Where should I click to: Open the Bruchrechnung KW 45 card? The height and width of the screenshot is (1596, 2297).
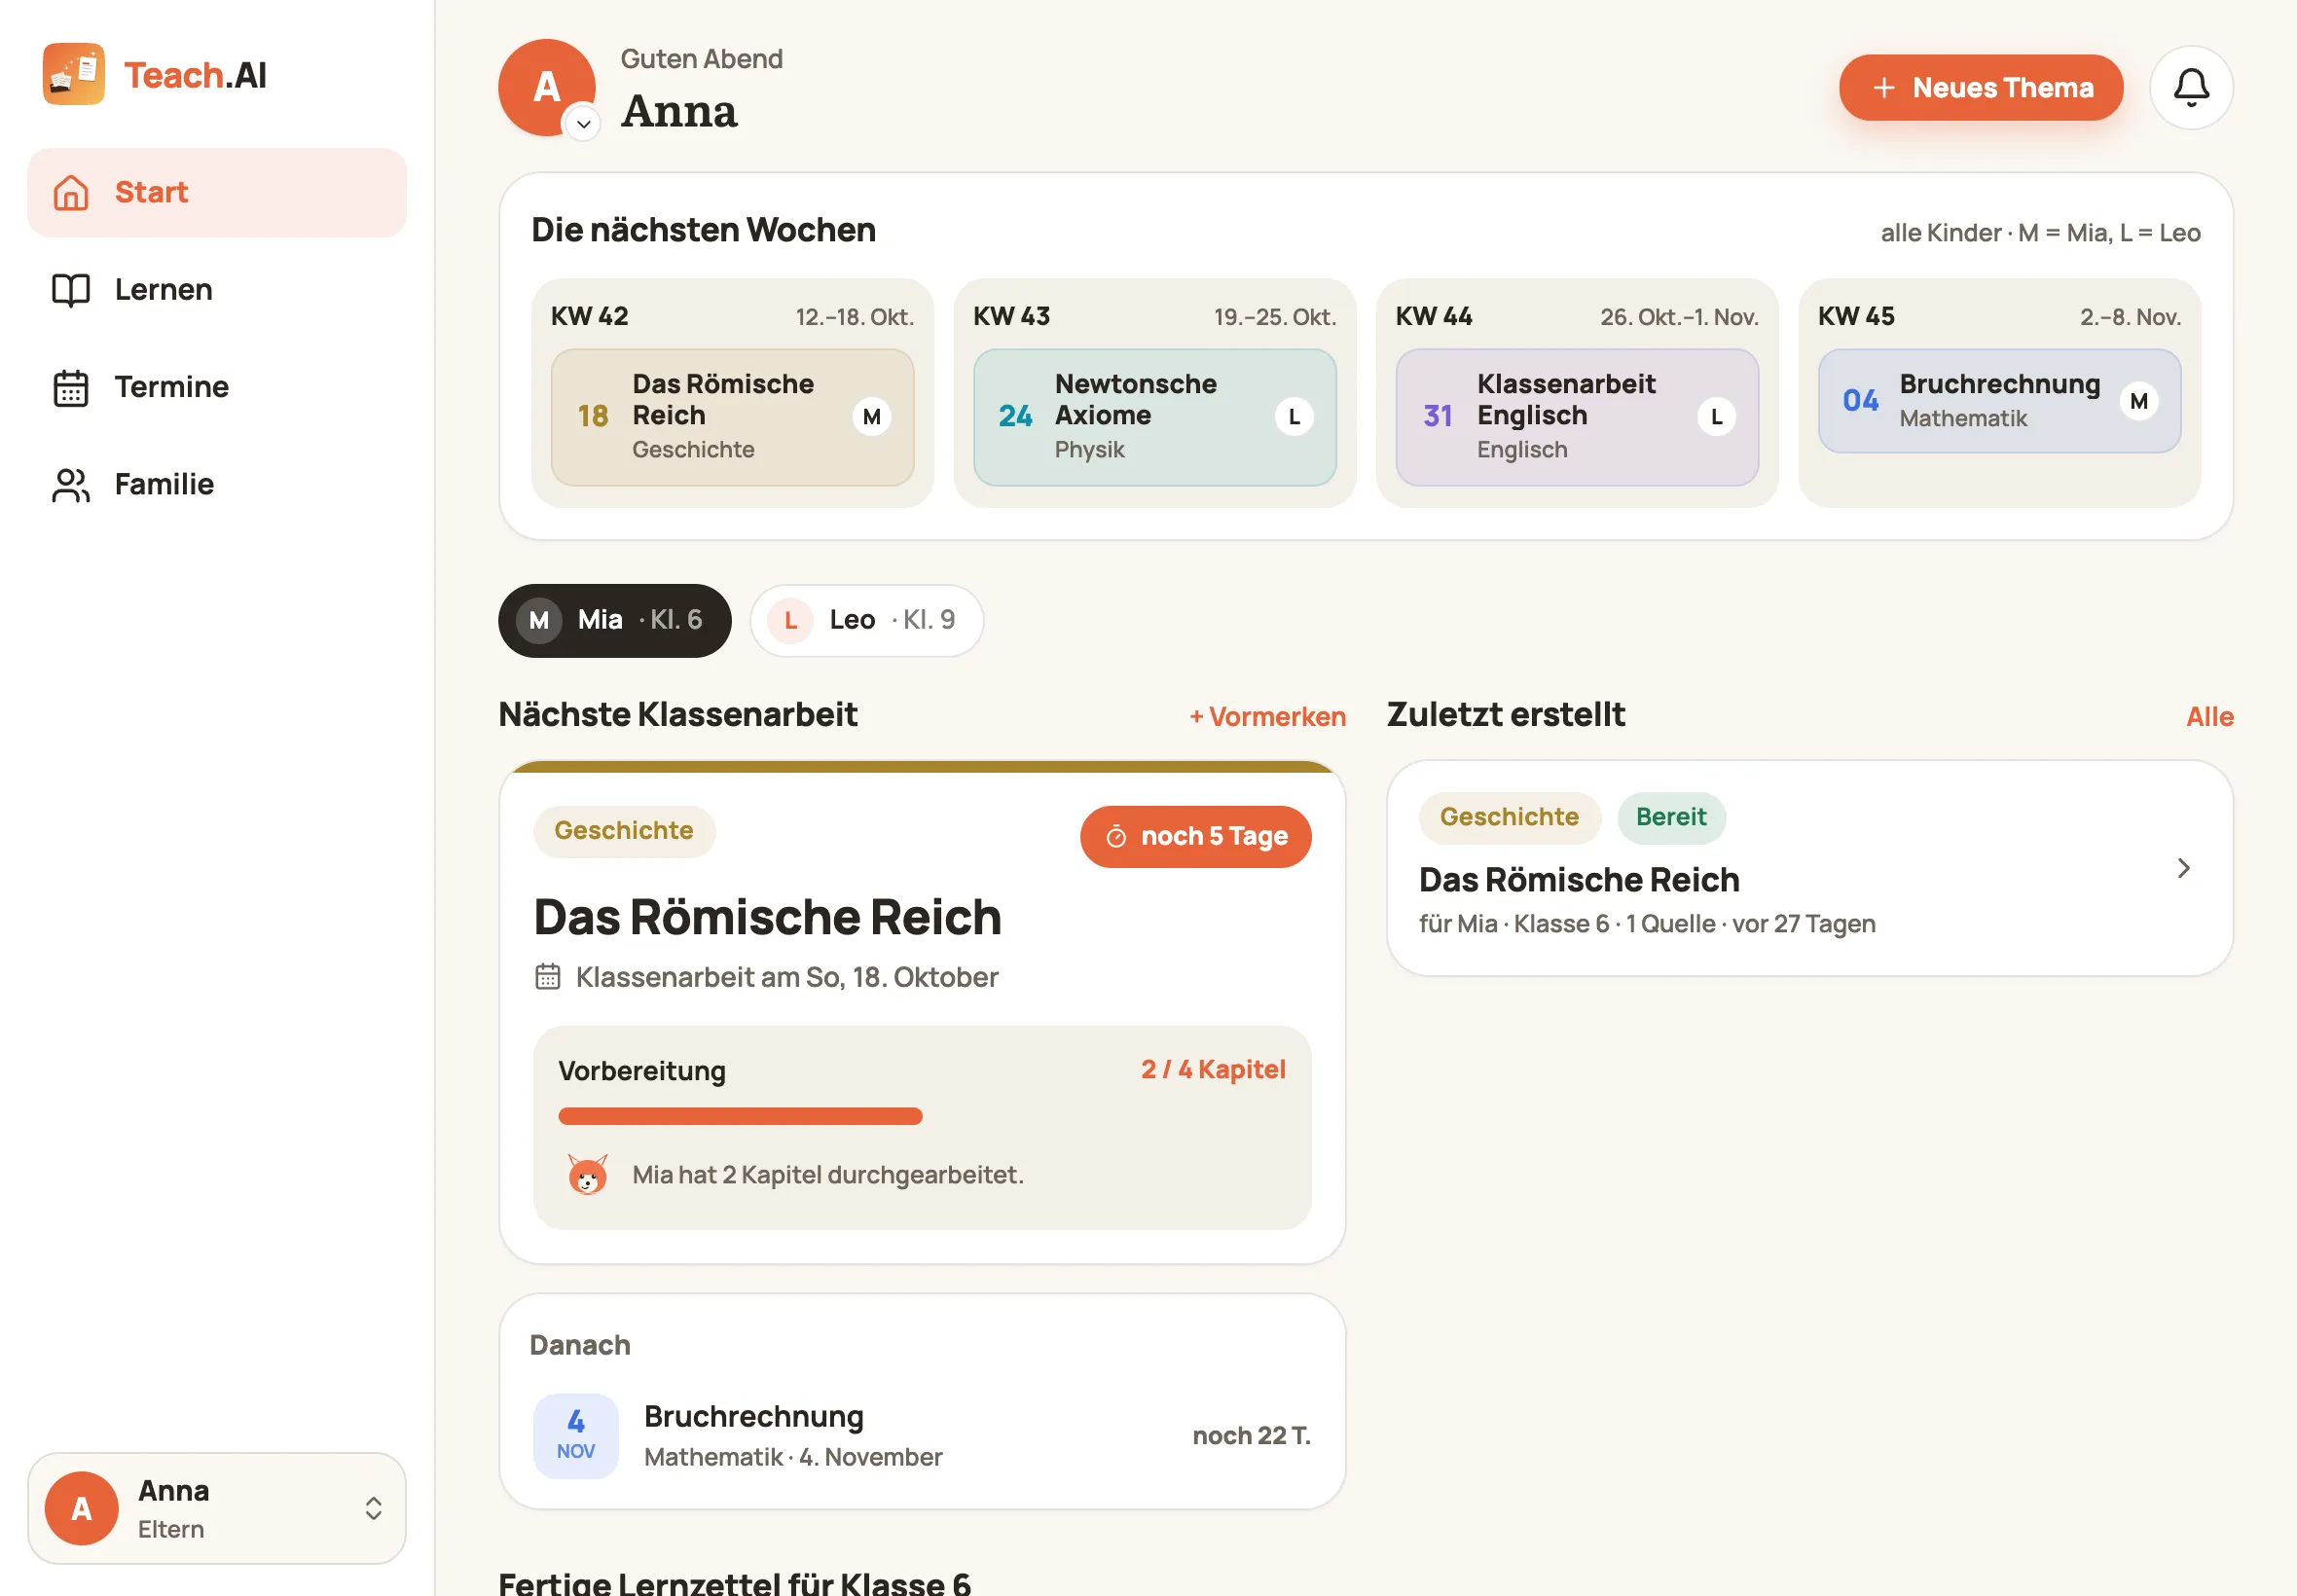coord(1999,401)
